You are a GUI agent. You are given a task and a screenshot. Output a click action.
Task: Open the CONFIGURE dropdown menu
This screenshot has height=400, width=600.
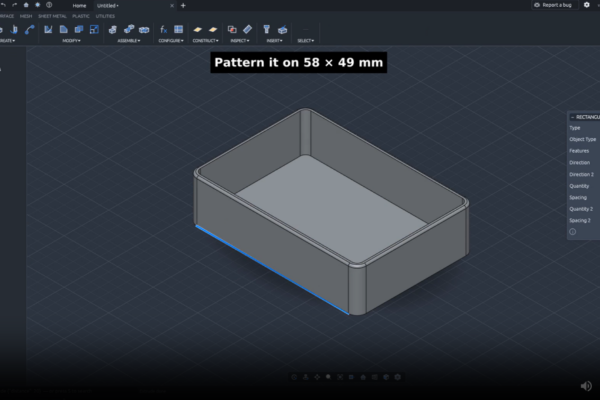tap(171, 41)
